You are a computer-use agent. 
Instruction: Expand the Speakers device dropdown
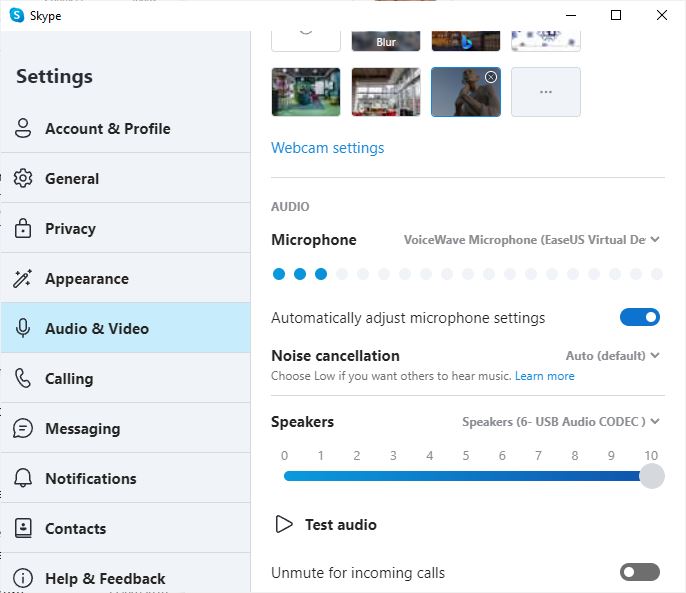(561, 421)
